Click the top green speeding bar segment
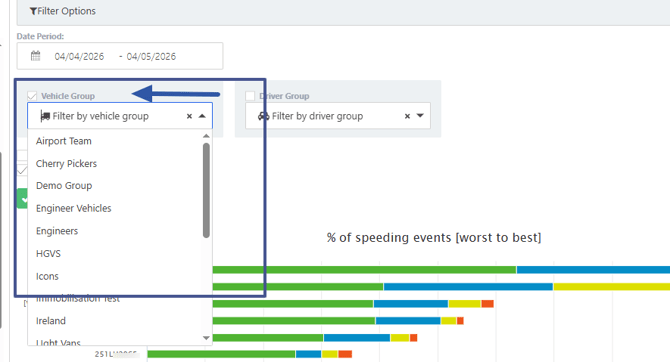The height and width of the screenshot is (362, 670). pos(364,270)
